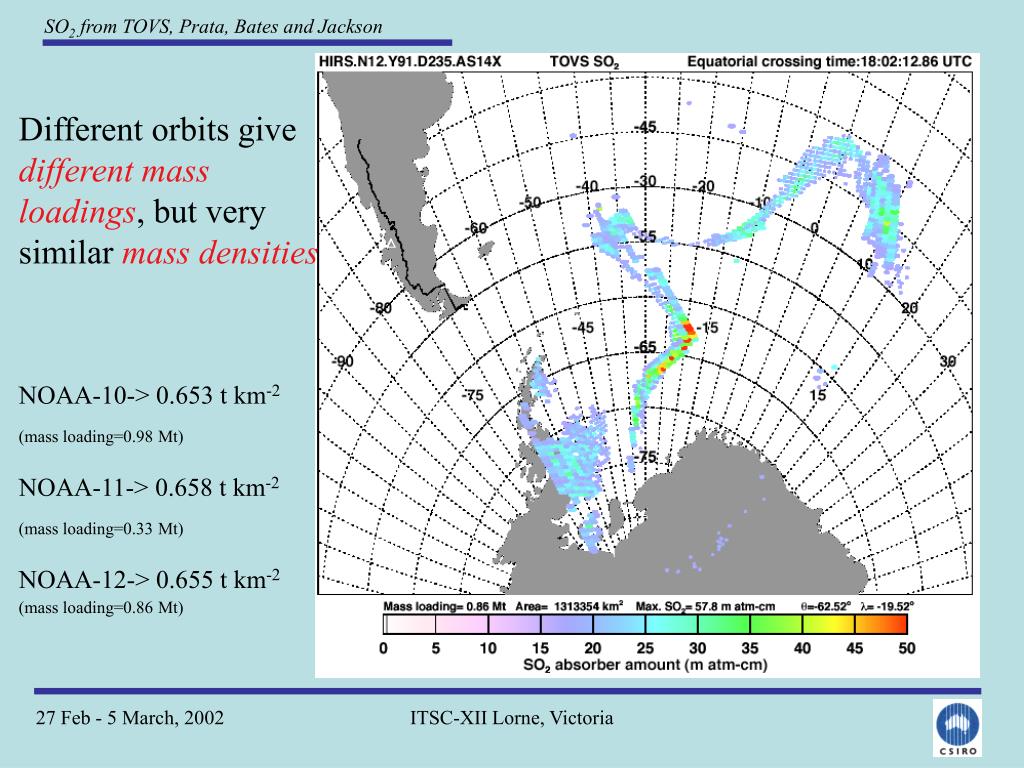Click the '-80' label near South America
This screenshot has width=1024, height=768.
point(381,308)
